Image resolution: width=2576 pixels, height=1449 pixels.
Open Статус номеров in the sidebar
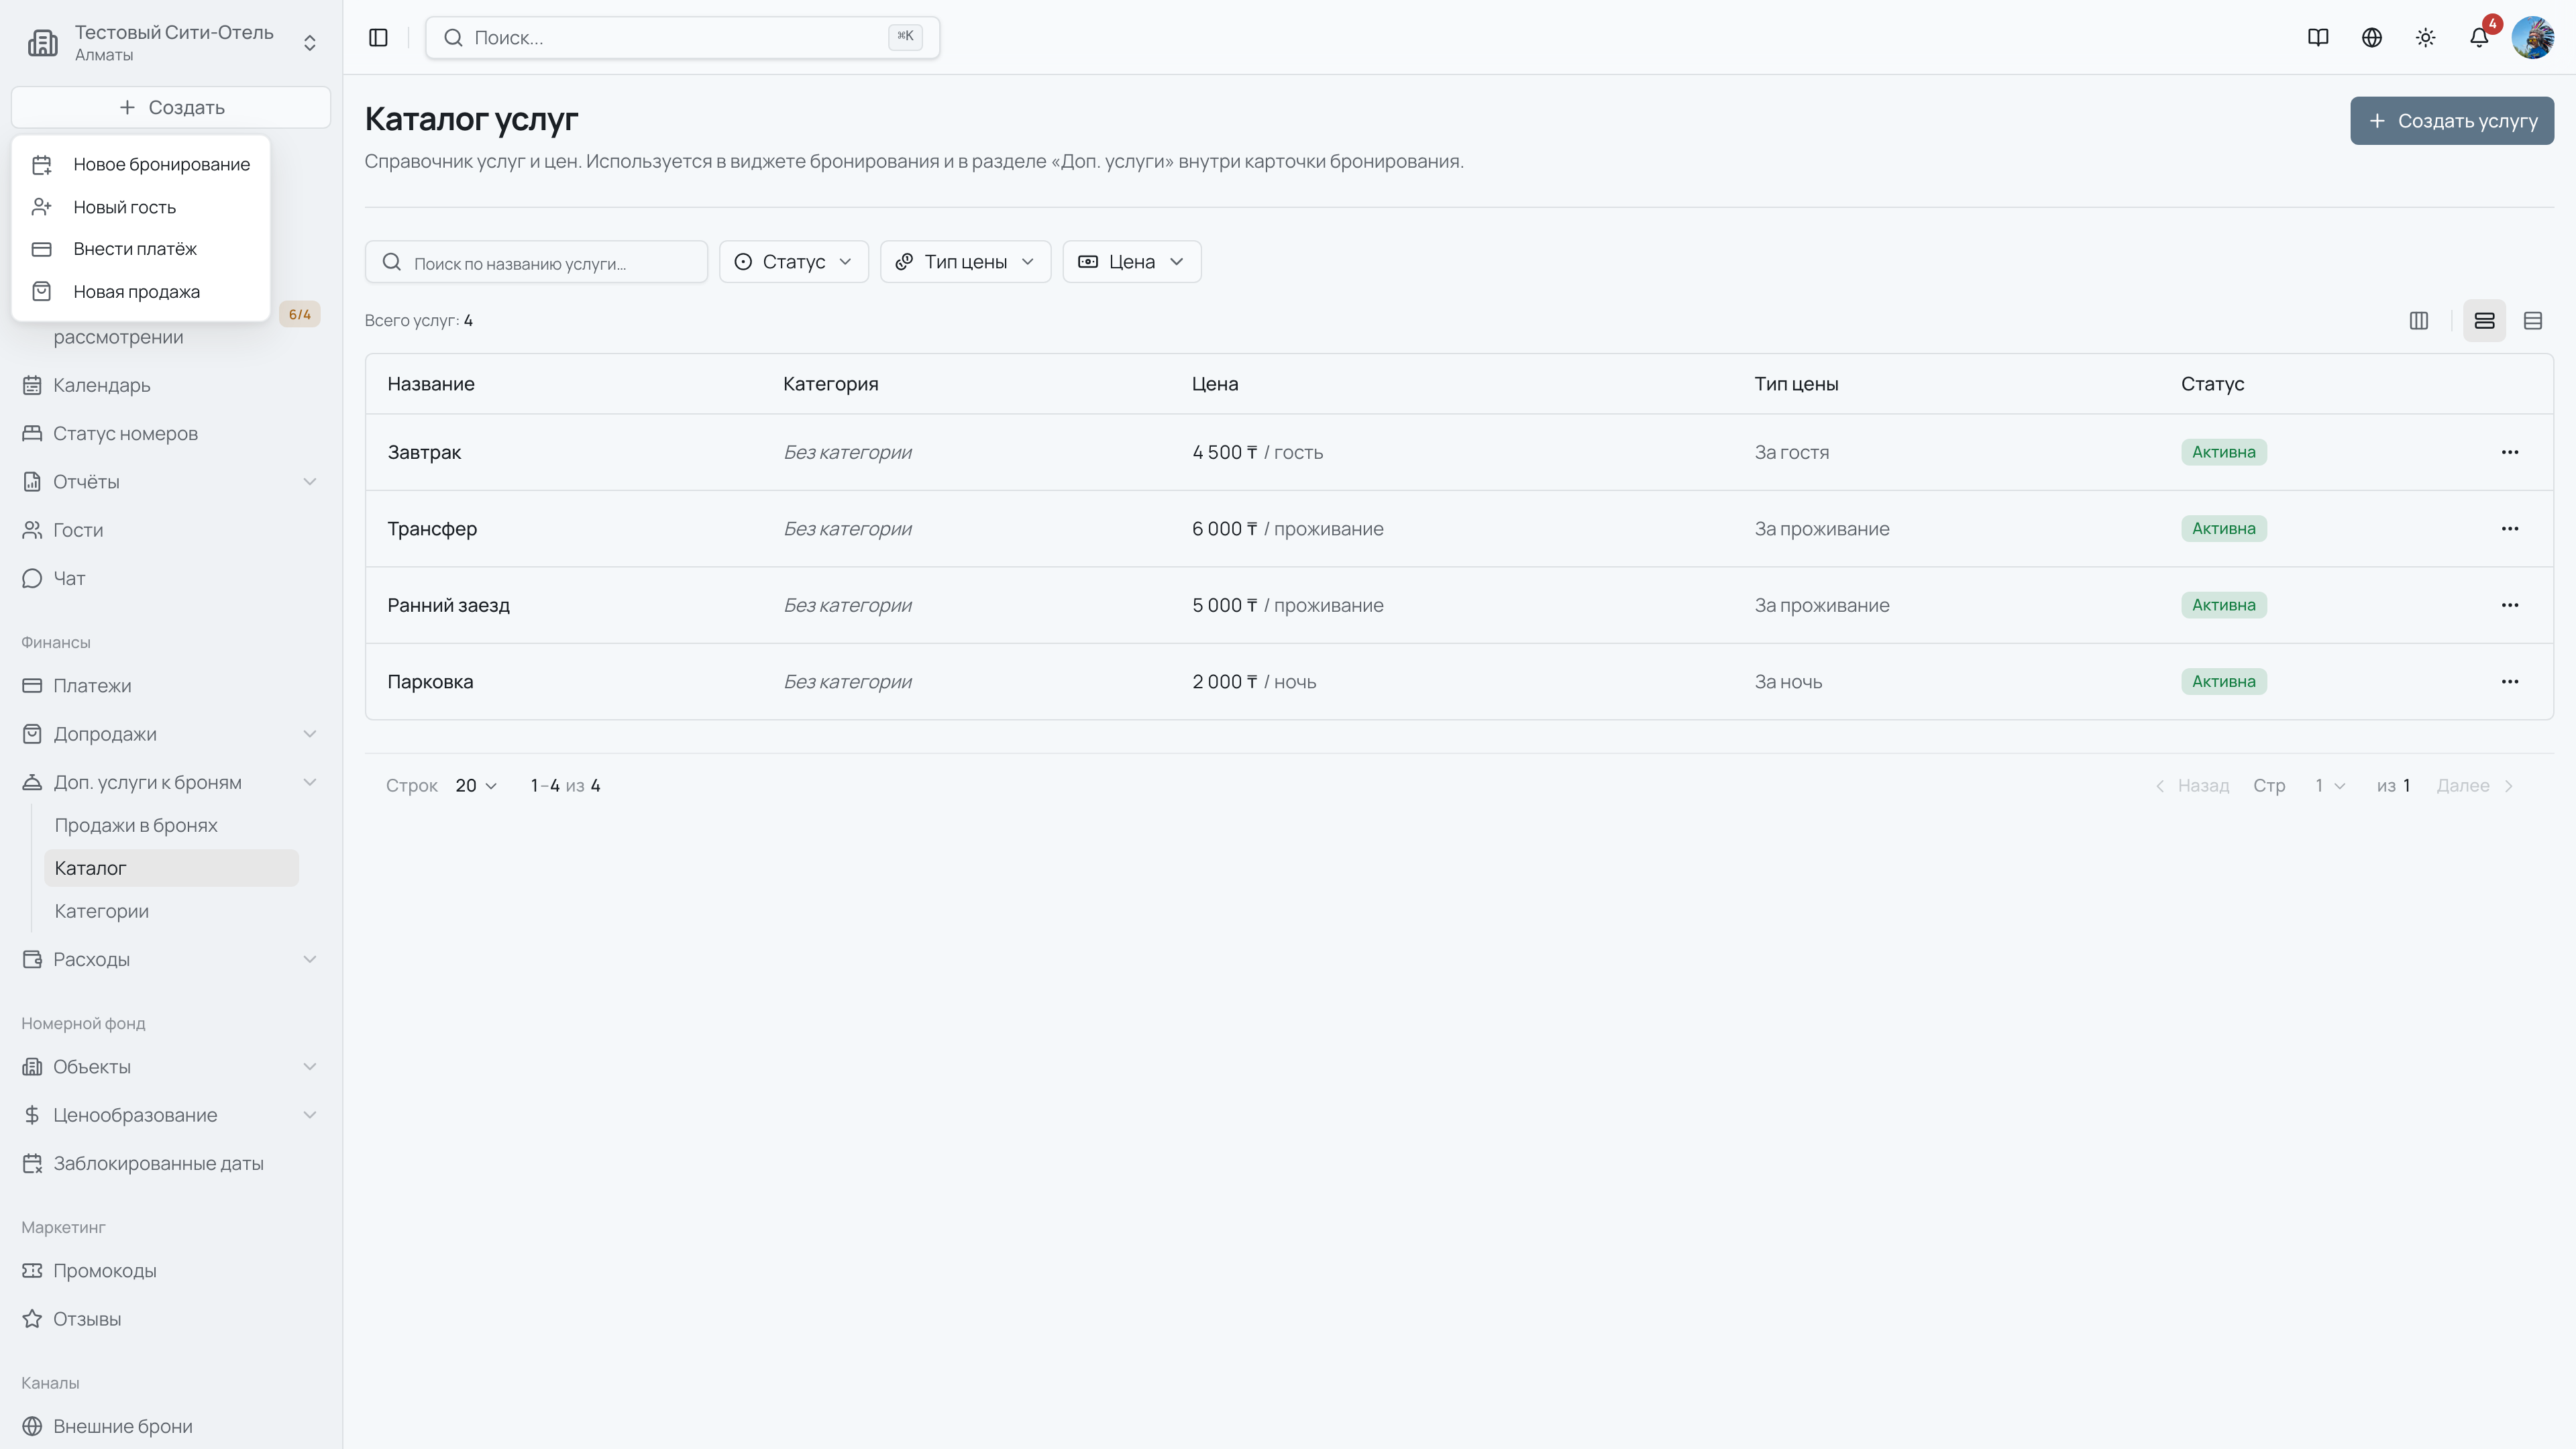tap(170, 434)
